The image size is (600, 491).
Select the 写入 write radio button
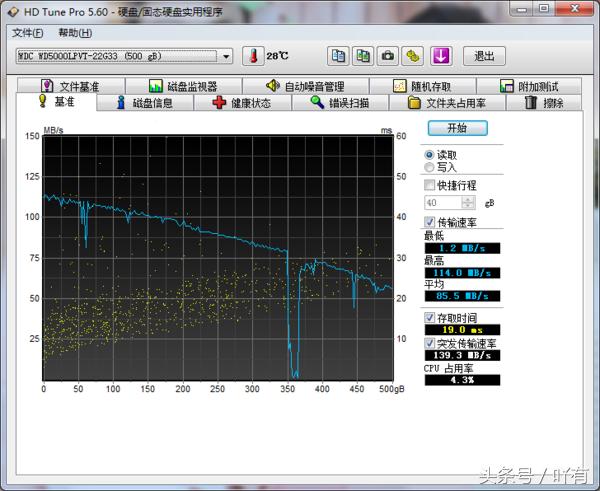430,168
